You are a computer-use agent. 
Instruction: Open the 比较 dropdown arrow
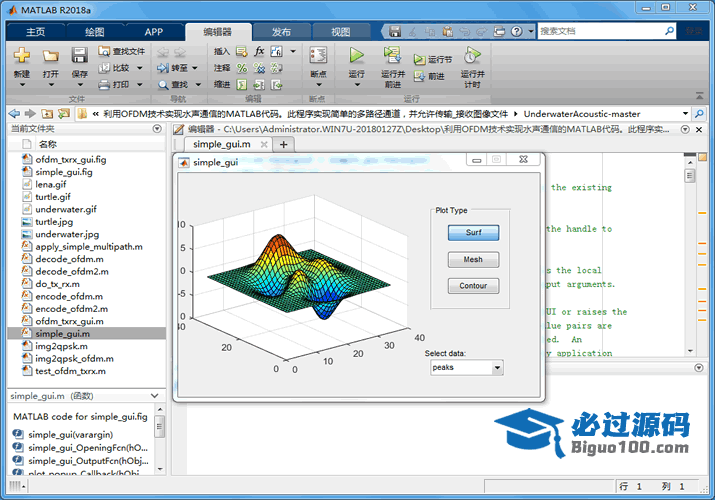(140, 68)
